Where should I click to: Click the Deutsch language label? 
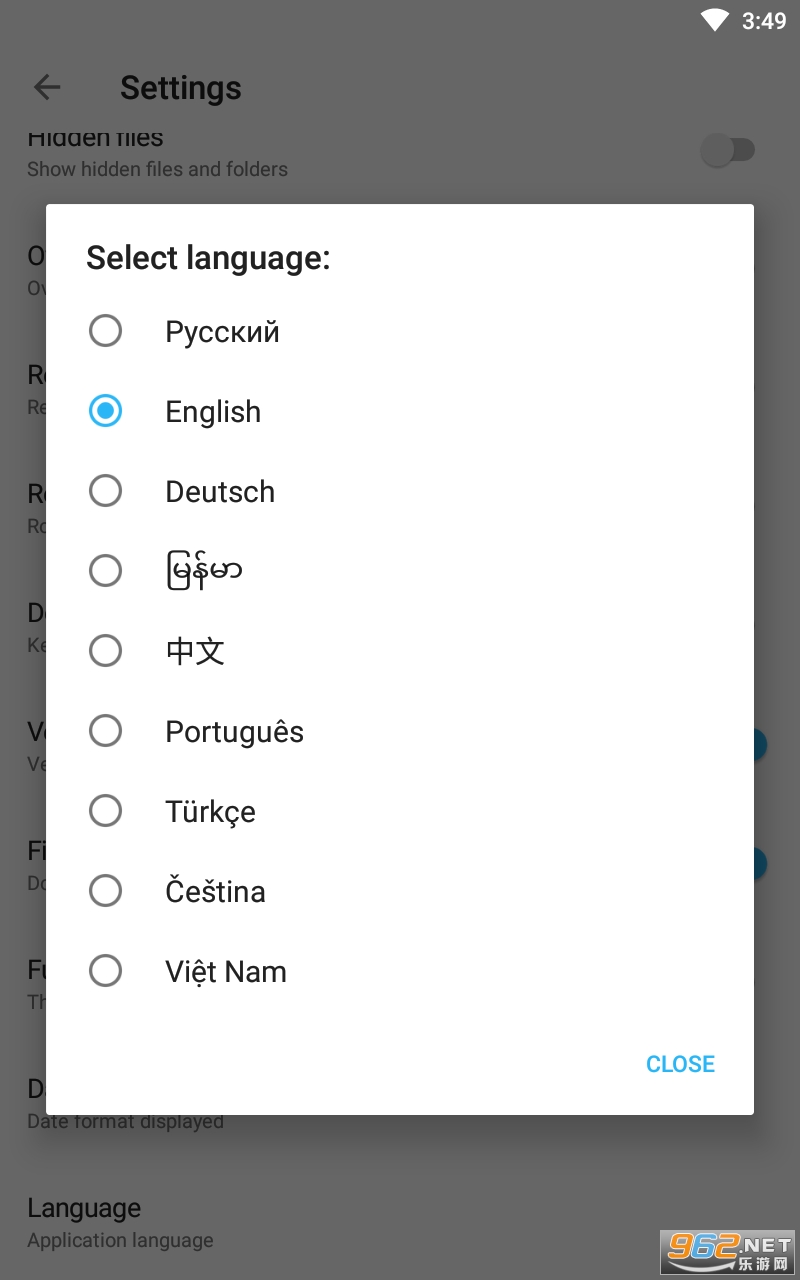click(x=220, y=492)
